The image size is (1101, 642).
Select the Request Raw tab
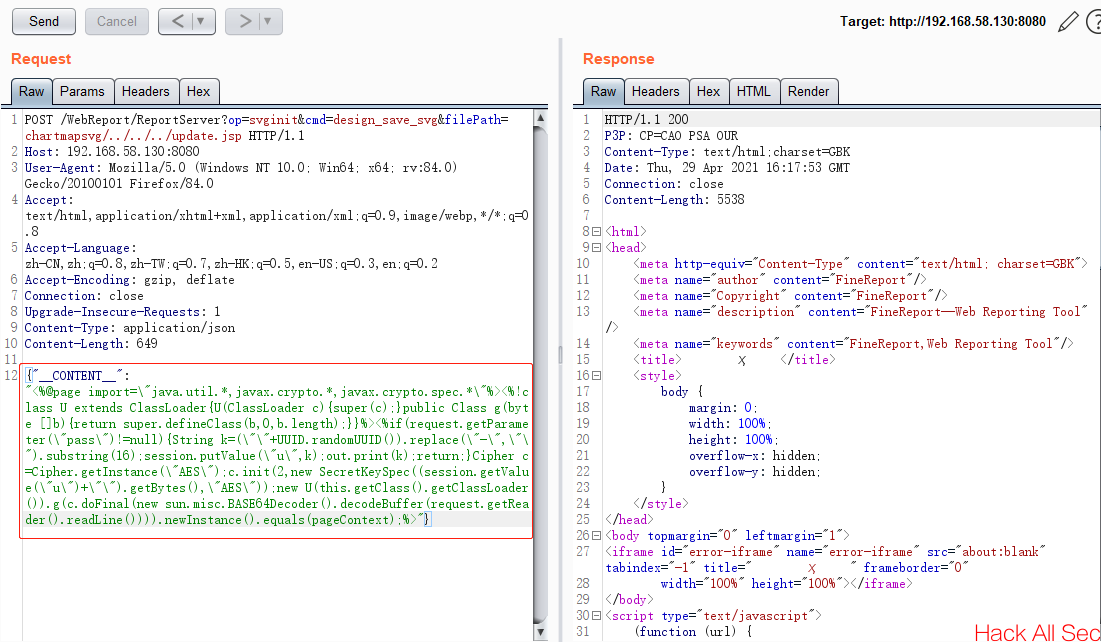[32, 91]
